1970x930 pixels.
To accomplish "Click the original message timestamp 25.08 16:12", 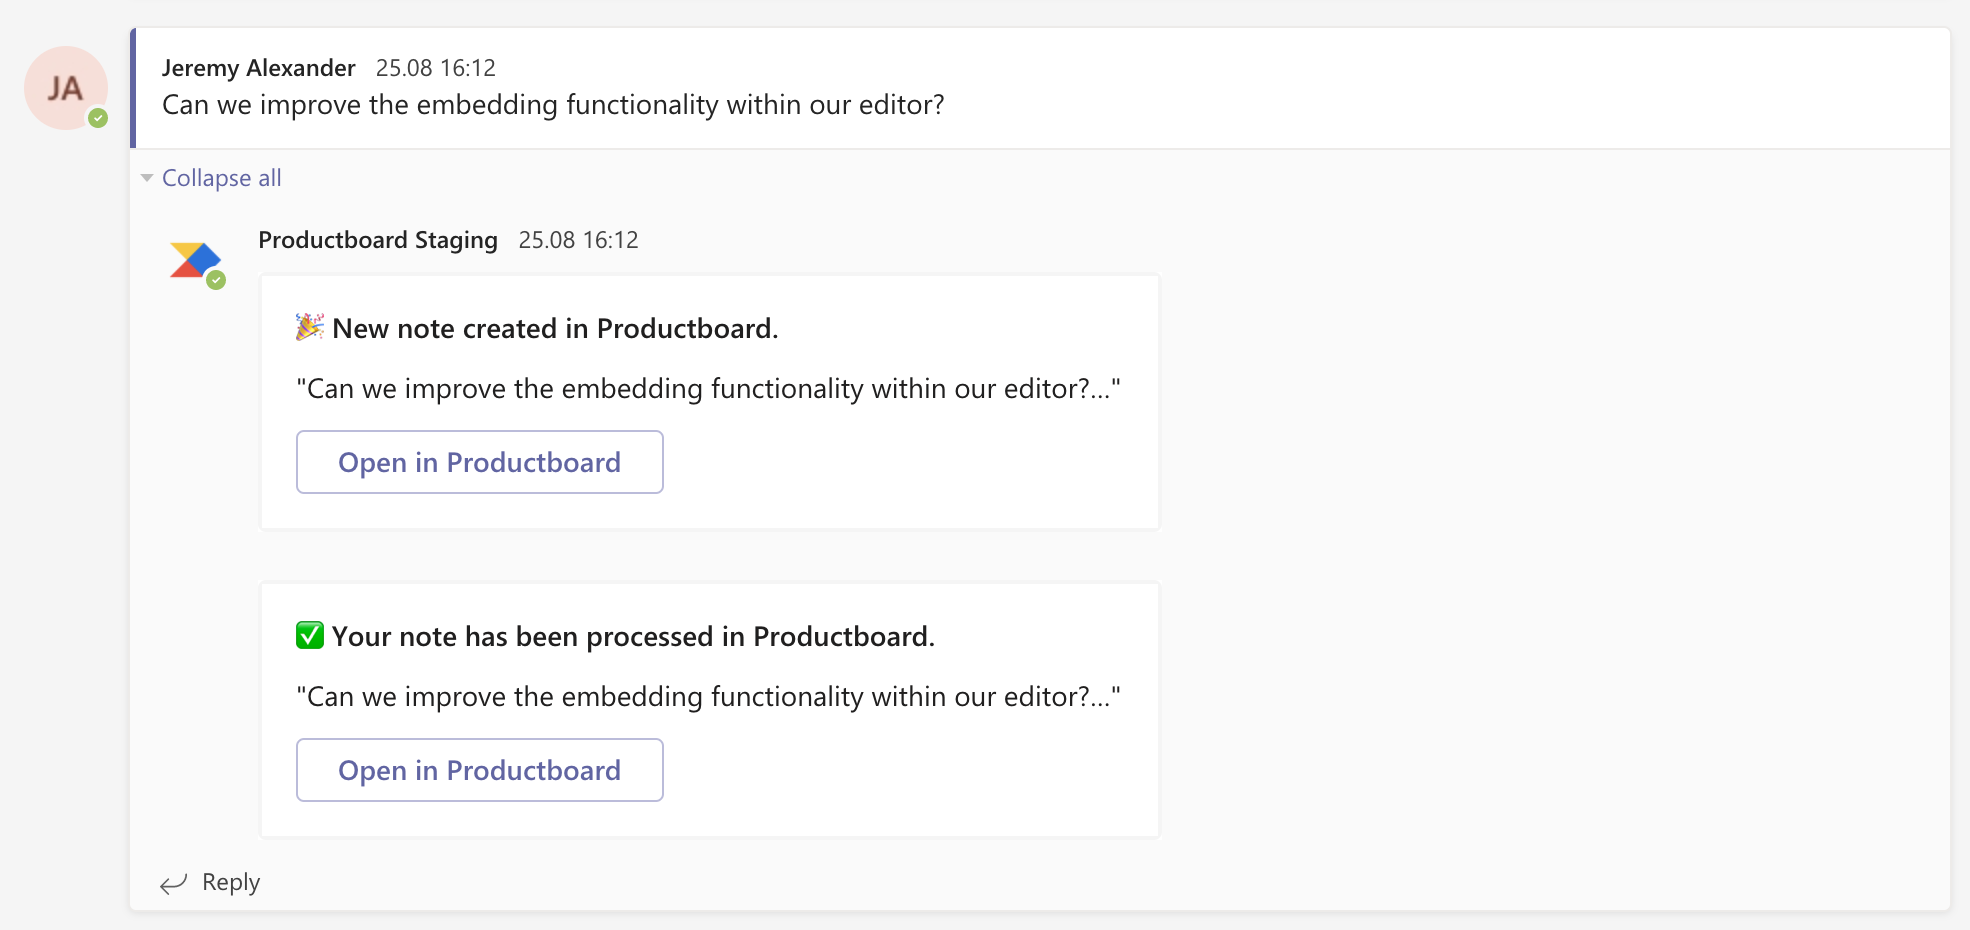I will (436, 68).
